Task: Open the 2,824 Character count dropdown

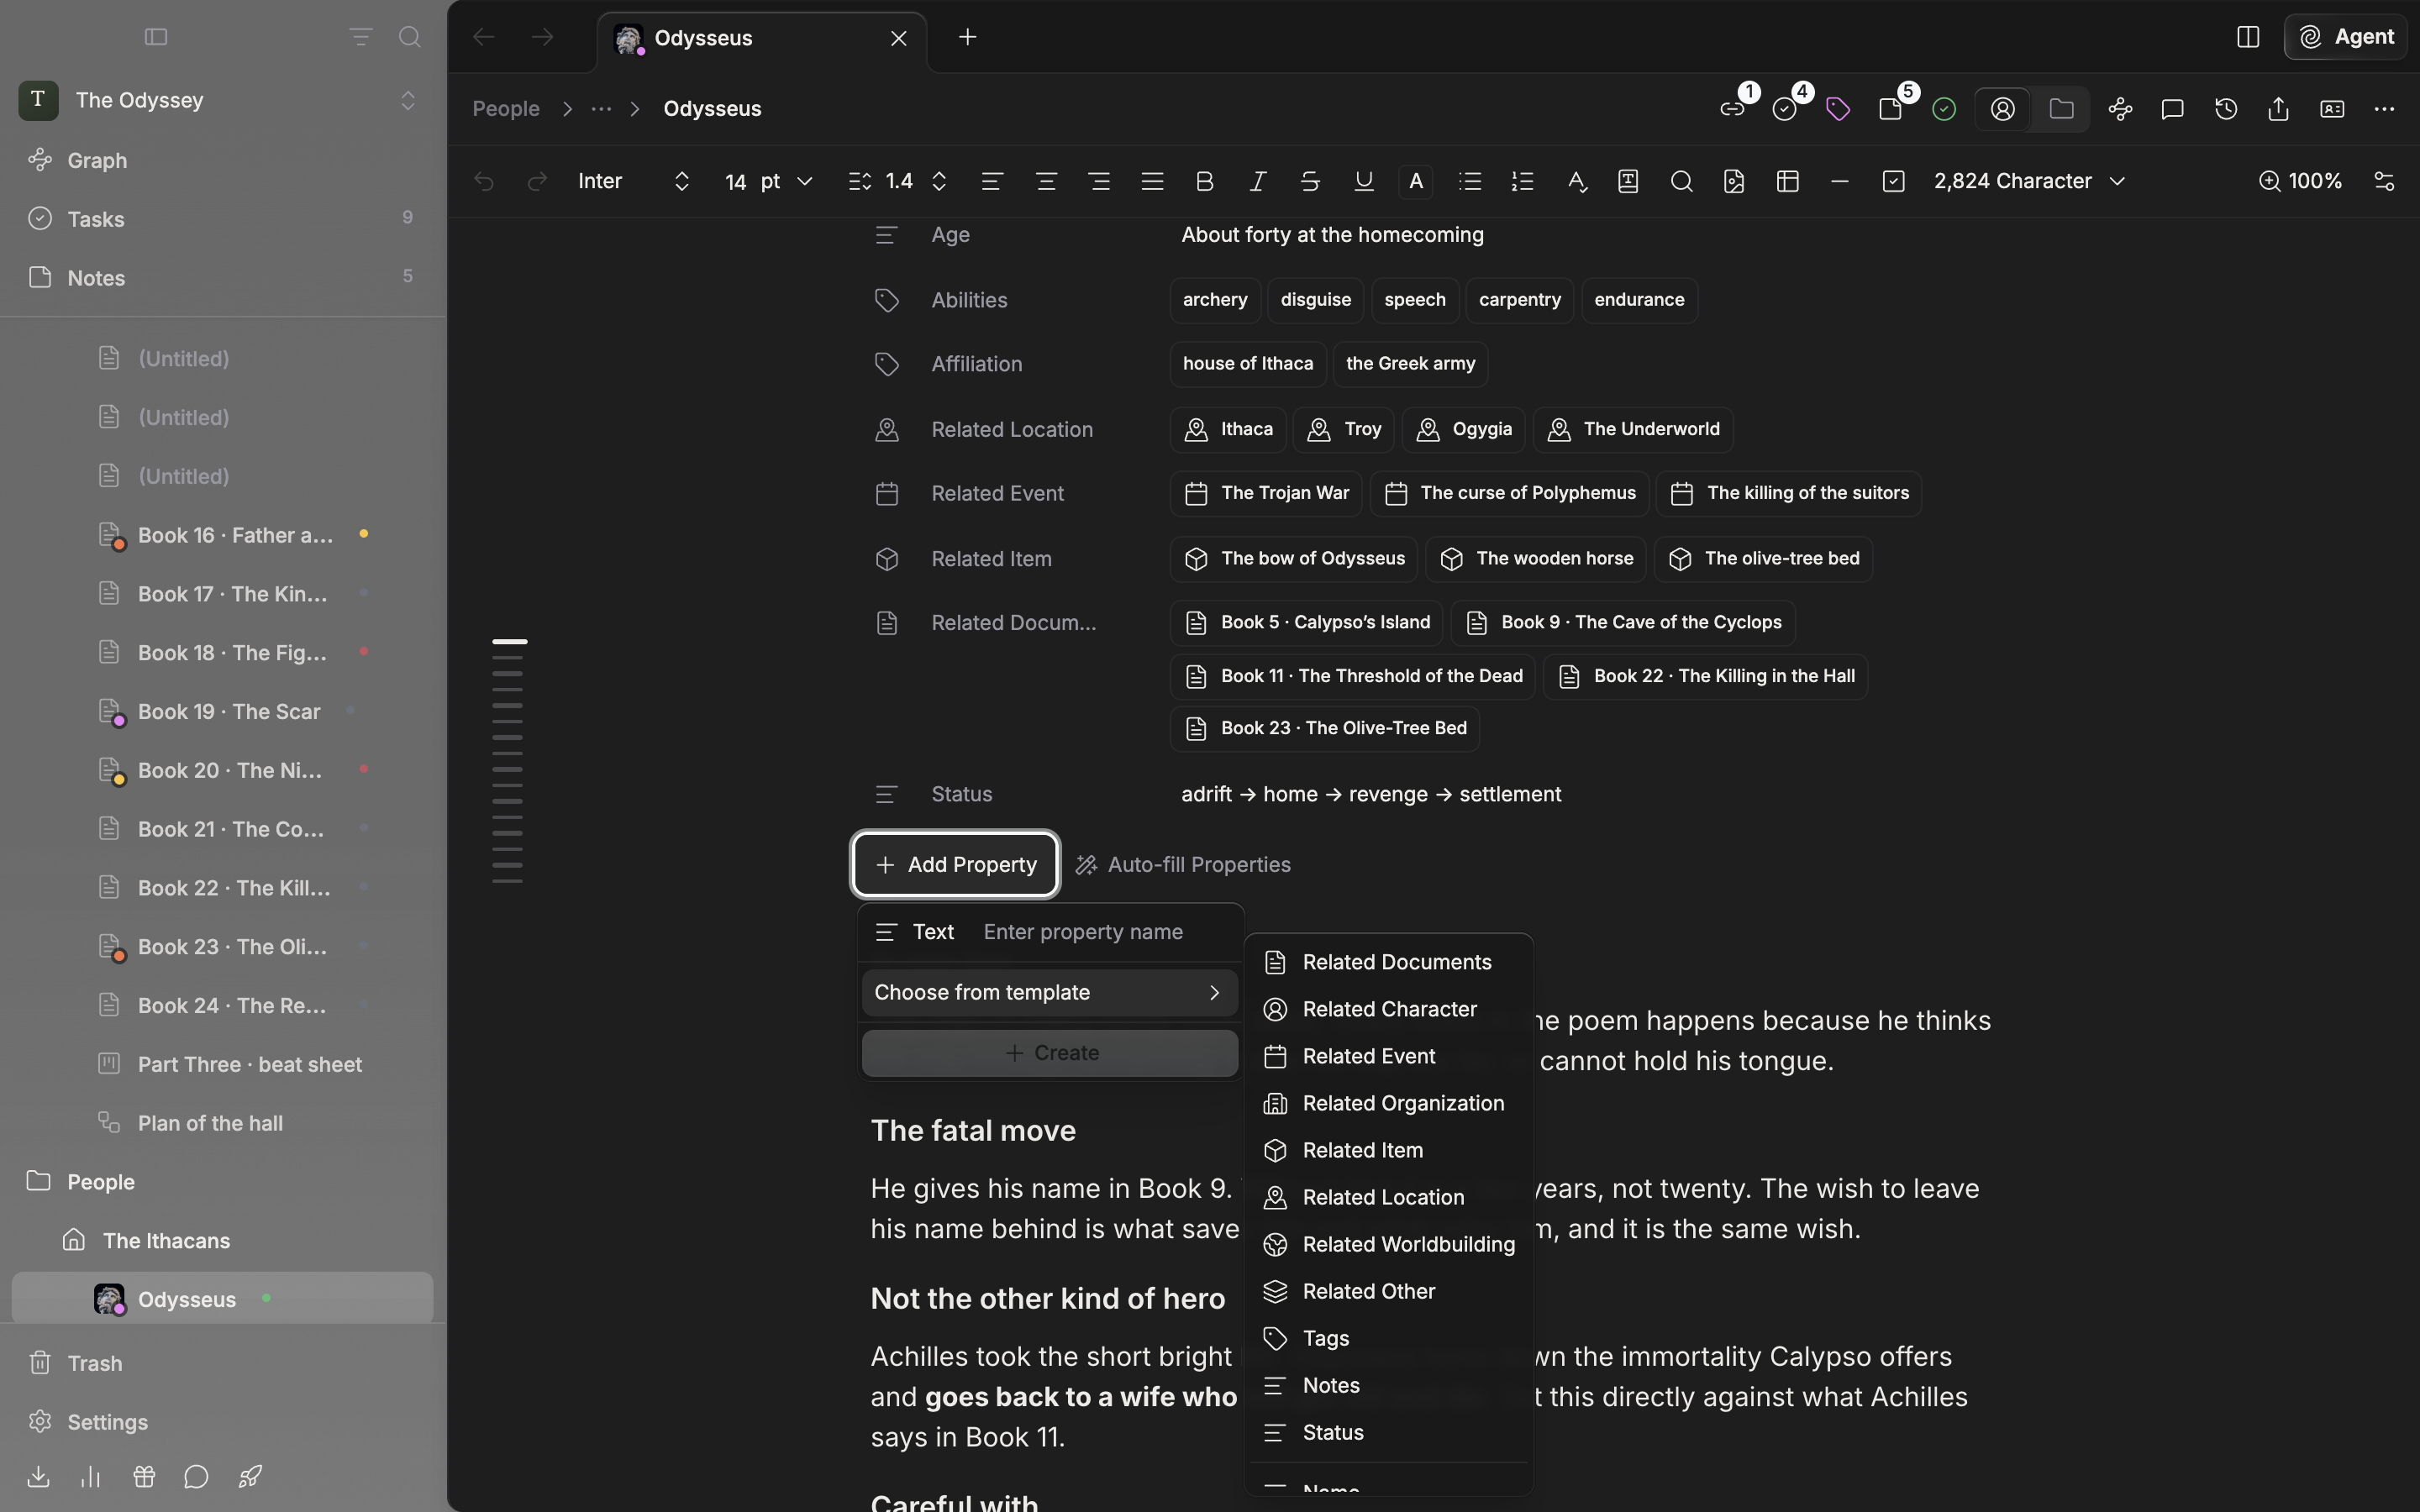Action: [x=2029, y=181]
